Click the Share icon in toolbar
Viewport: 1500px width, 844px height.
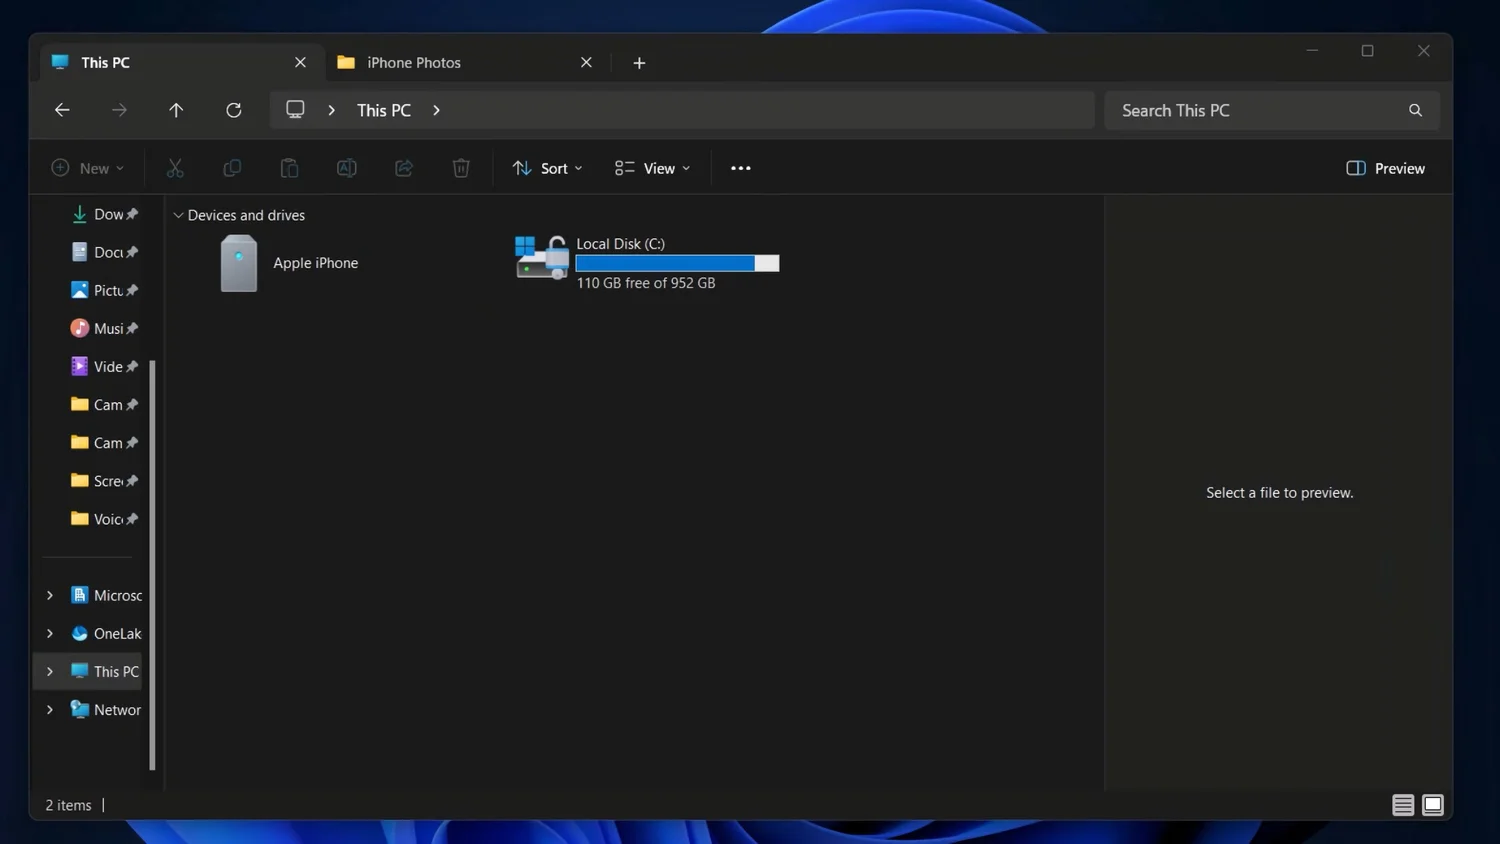[x=404, y=168]
